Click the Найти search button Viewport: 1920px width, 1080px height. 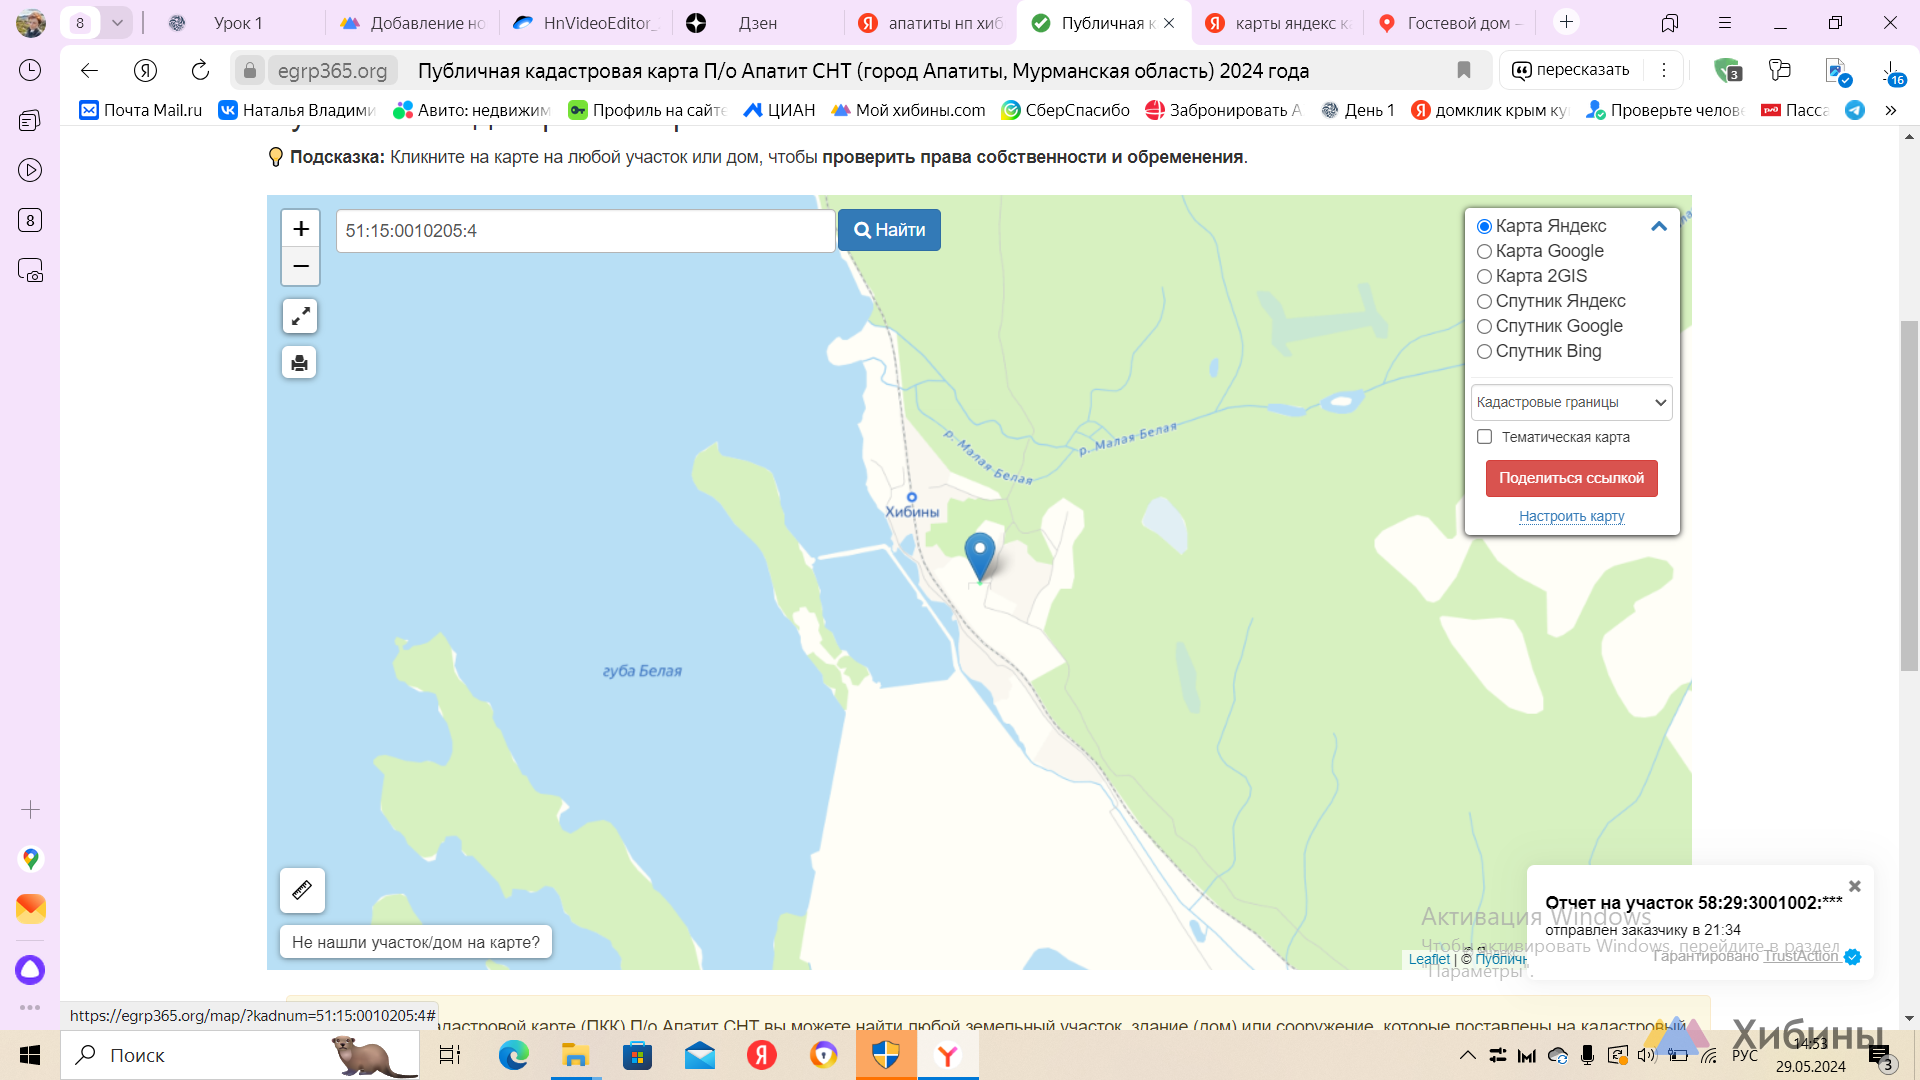(x=890, y=229)
